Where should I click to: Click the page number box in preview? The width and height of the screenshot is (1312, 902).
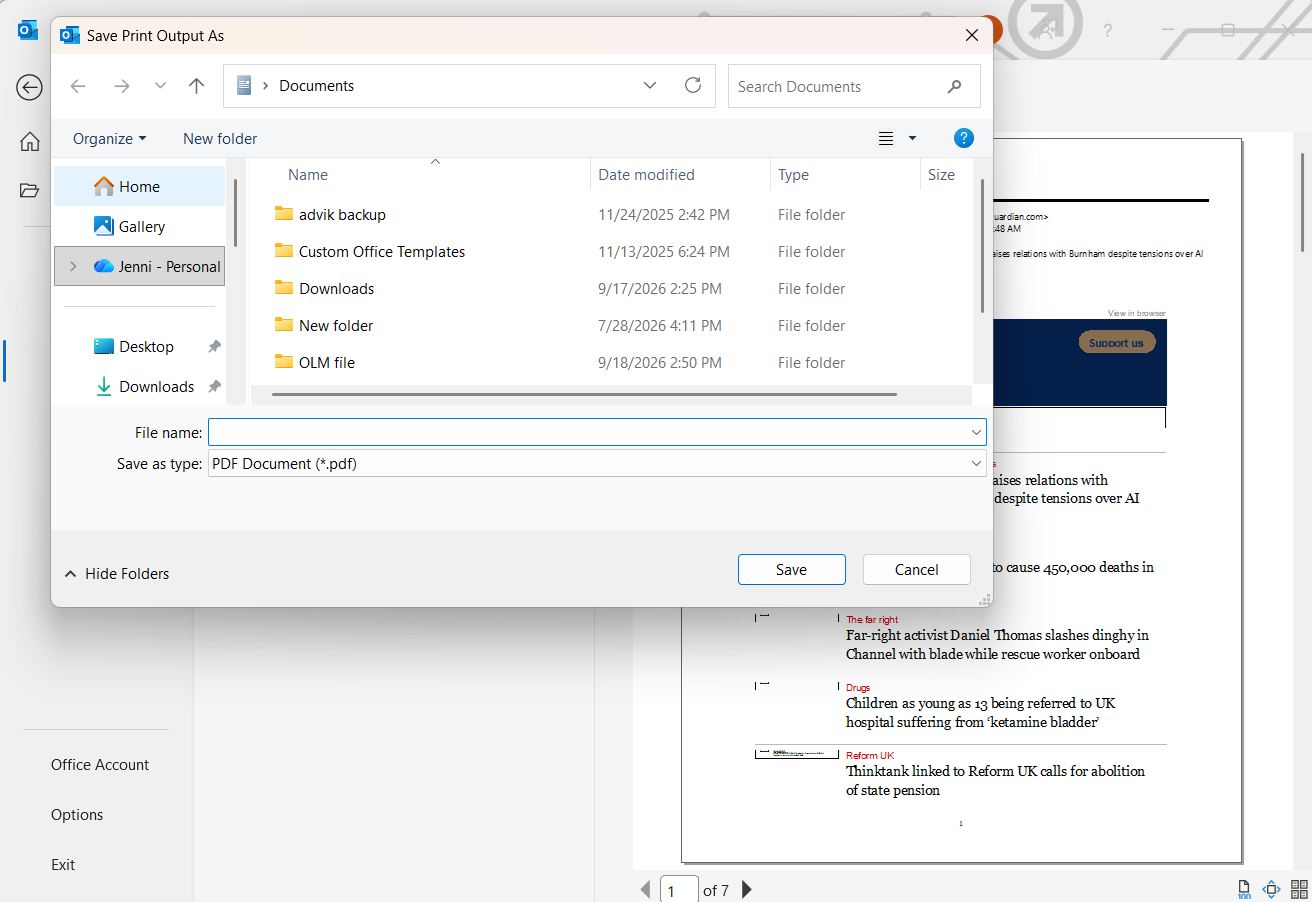click(679, 889)
